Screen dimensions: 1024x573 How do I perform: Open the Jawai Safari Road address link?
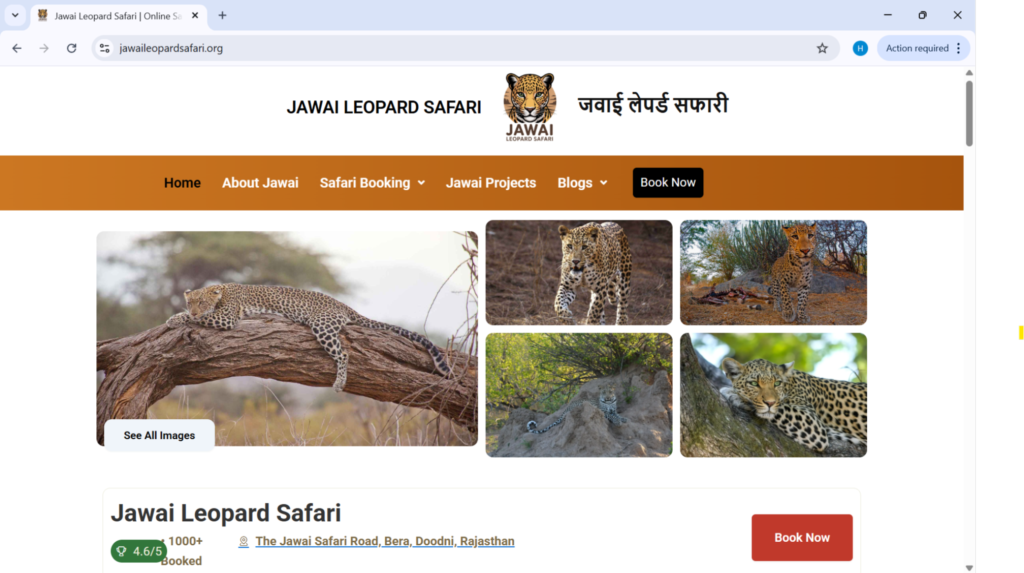[x=385, y=542]
